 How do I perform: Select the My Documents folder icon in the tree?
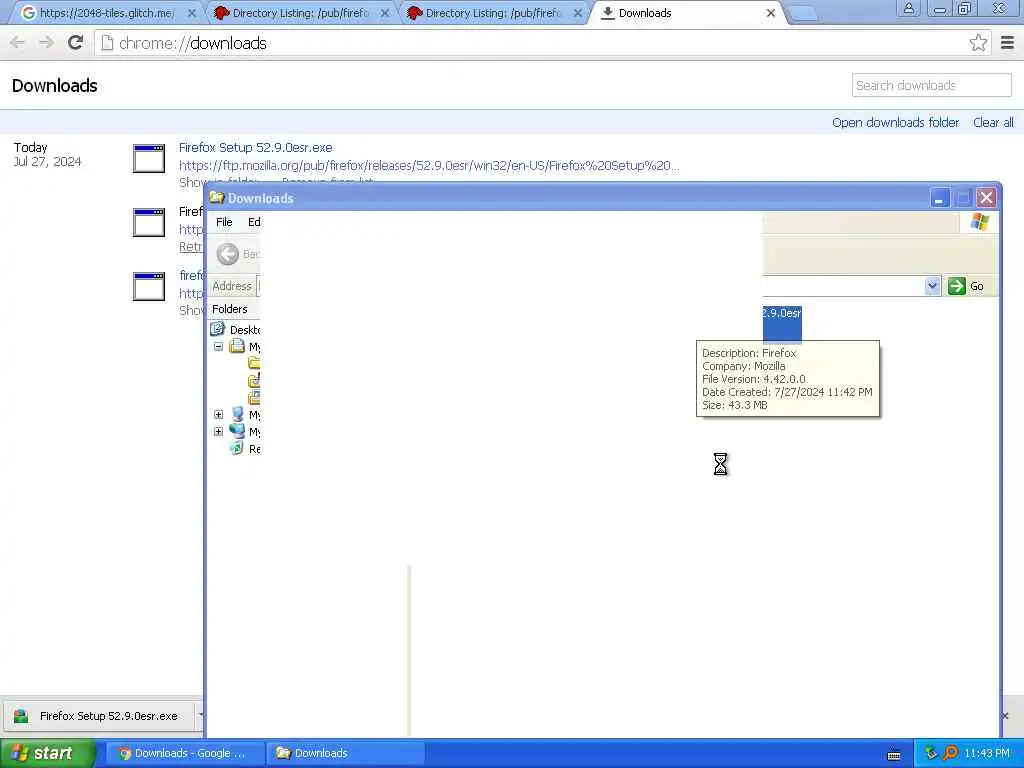tap(236, 346)
